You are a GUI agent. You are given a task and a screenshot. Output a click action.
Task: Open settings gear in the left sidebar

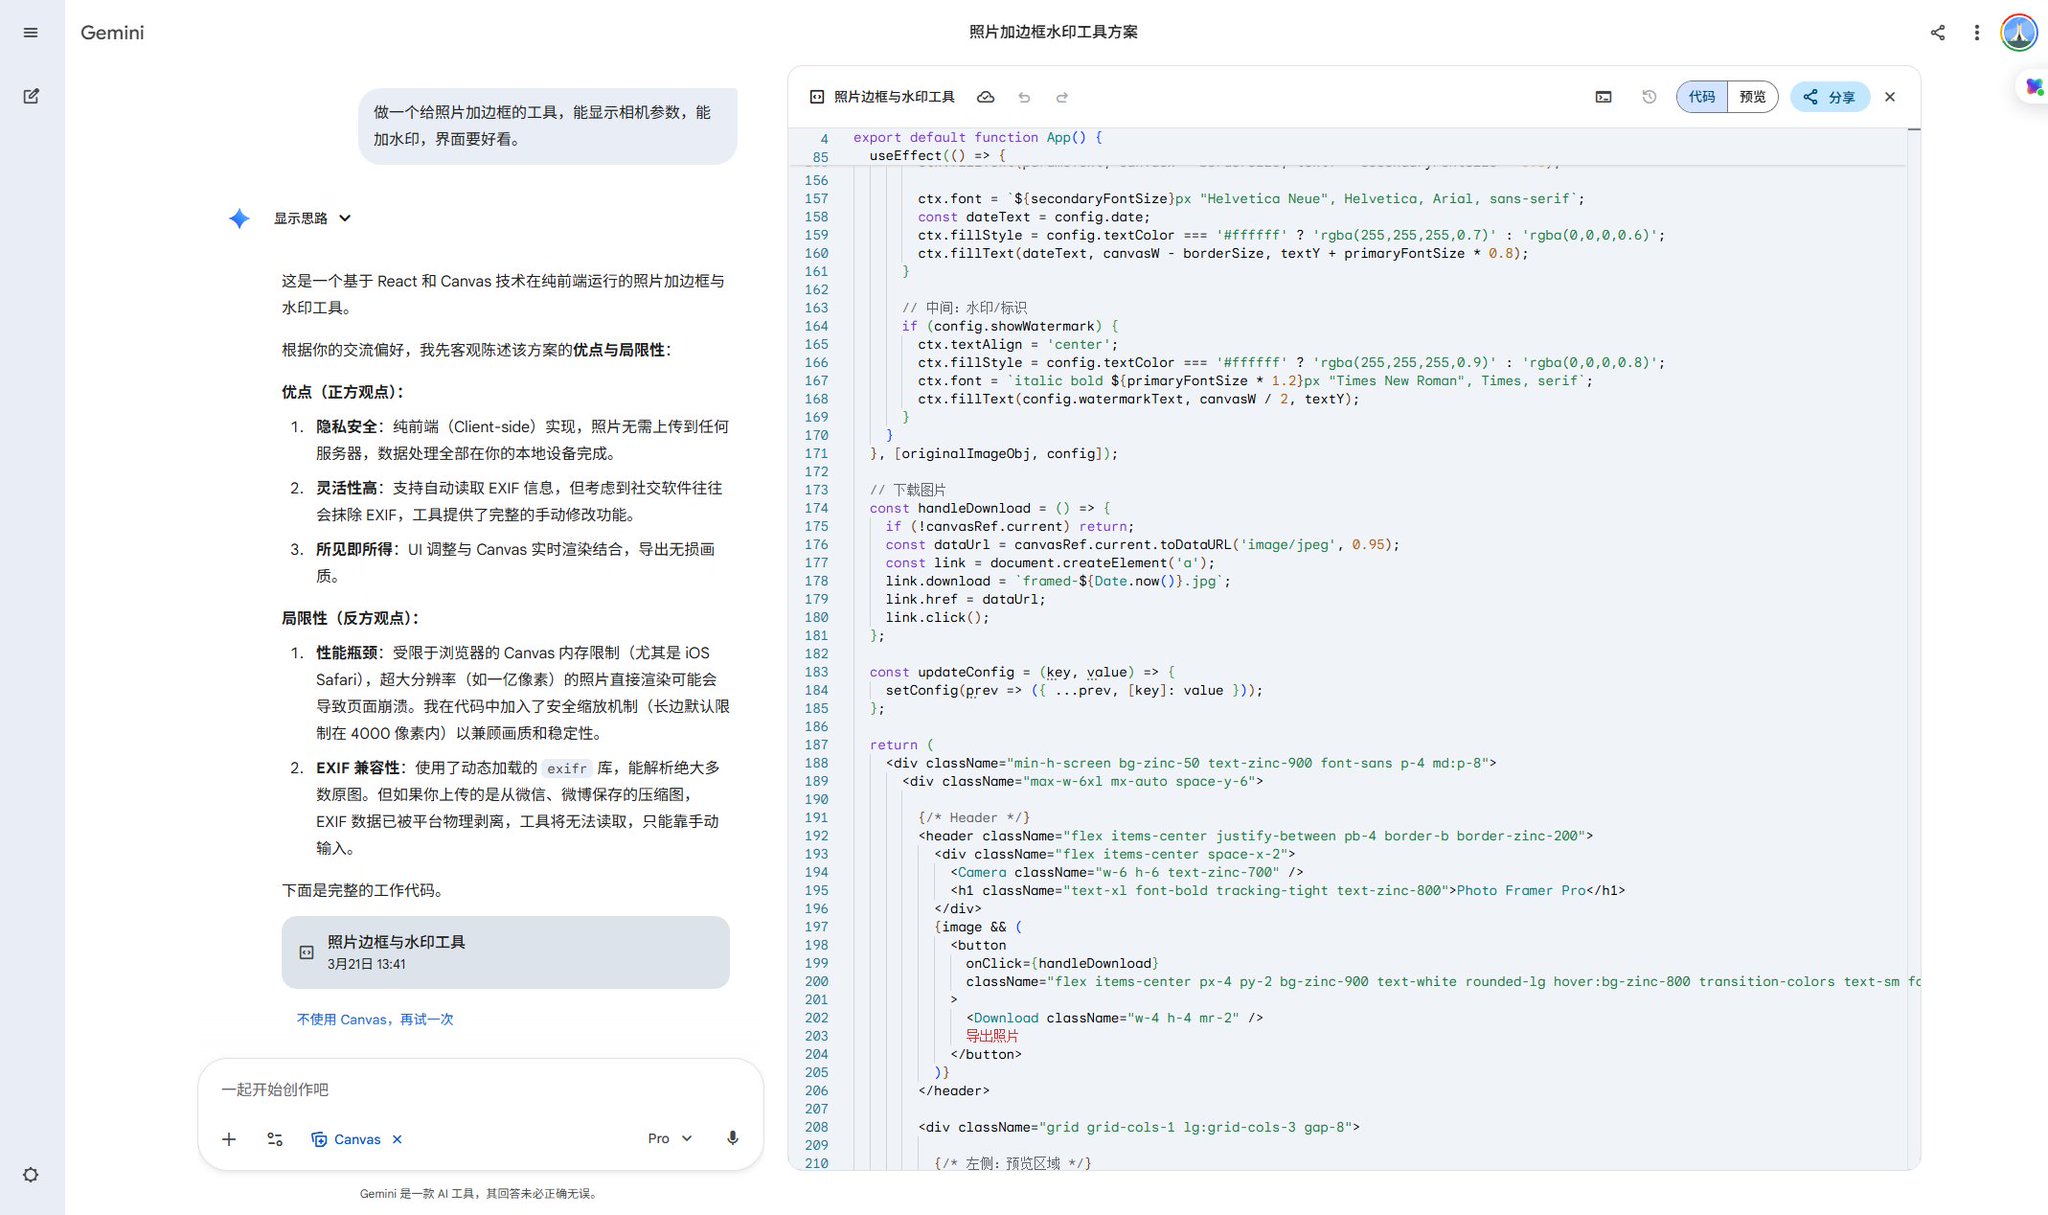(x=31, y=1175)
